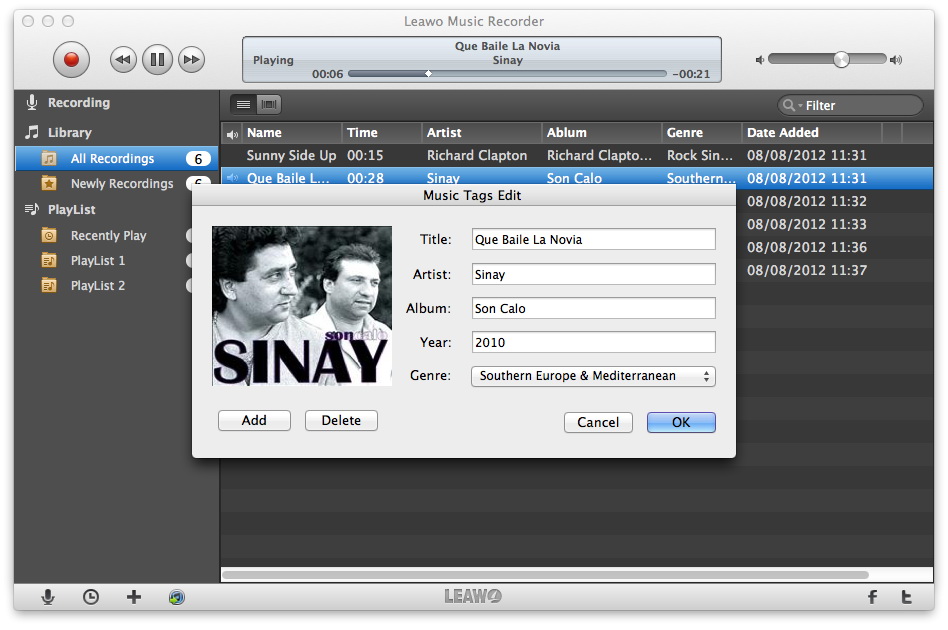Click the red Record button
The width and height of the screenshot is (948, 630).
click(x=71, y=60)
